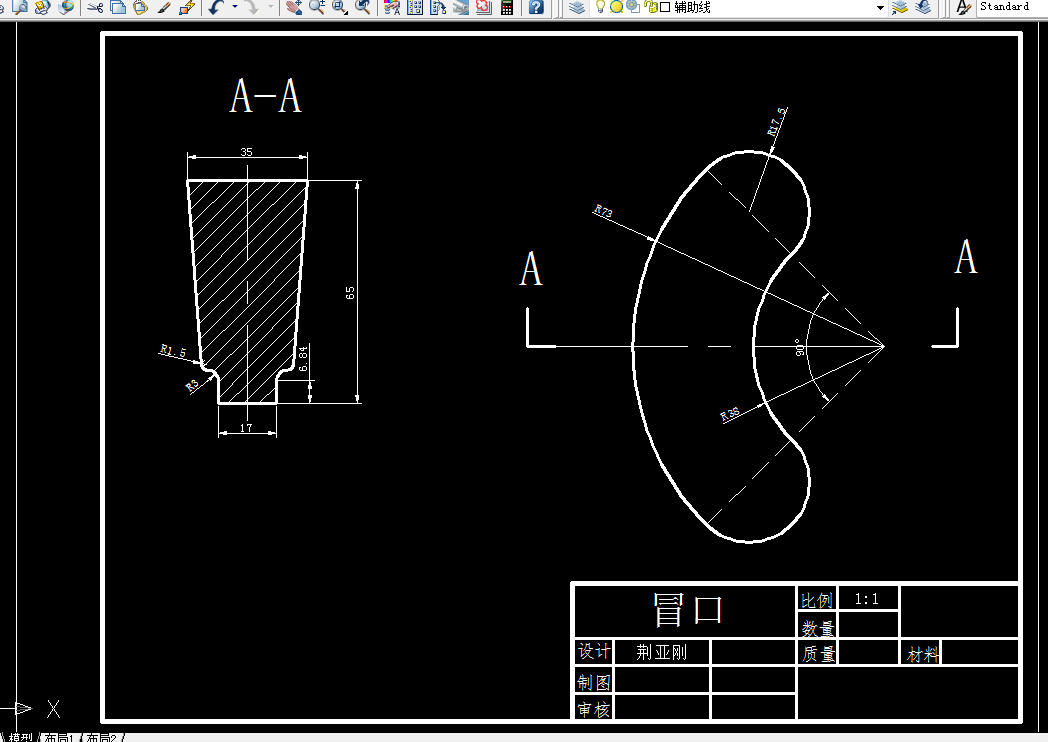Open the Properties palette icon
Image resolution: width=1048 pixels, height=742 pixels.
click(x=392, y=7)
